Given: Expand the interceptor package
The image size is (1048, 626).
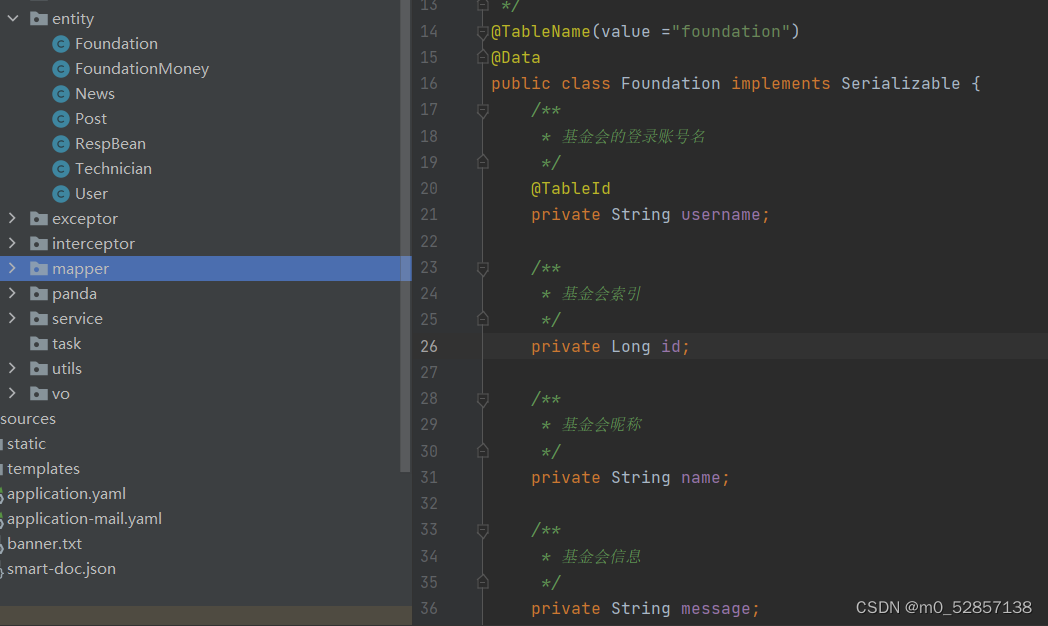Looking at the screenshot, I should [11, 243].
